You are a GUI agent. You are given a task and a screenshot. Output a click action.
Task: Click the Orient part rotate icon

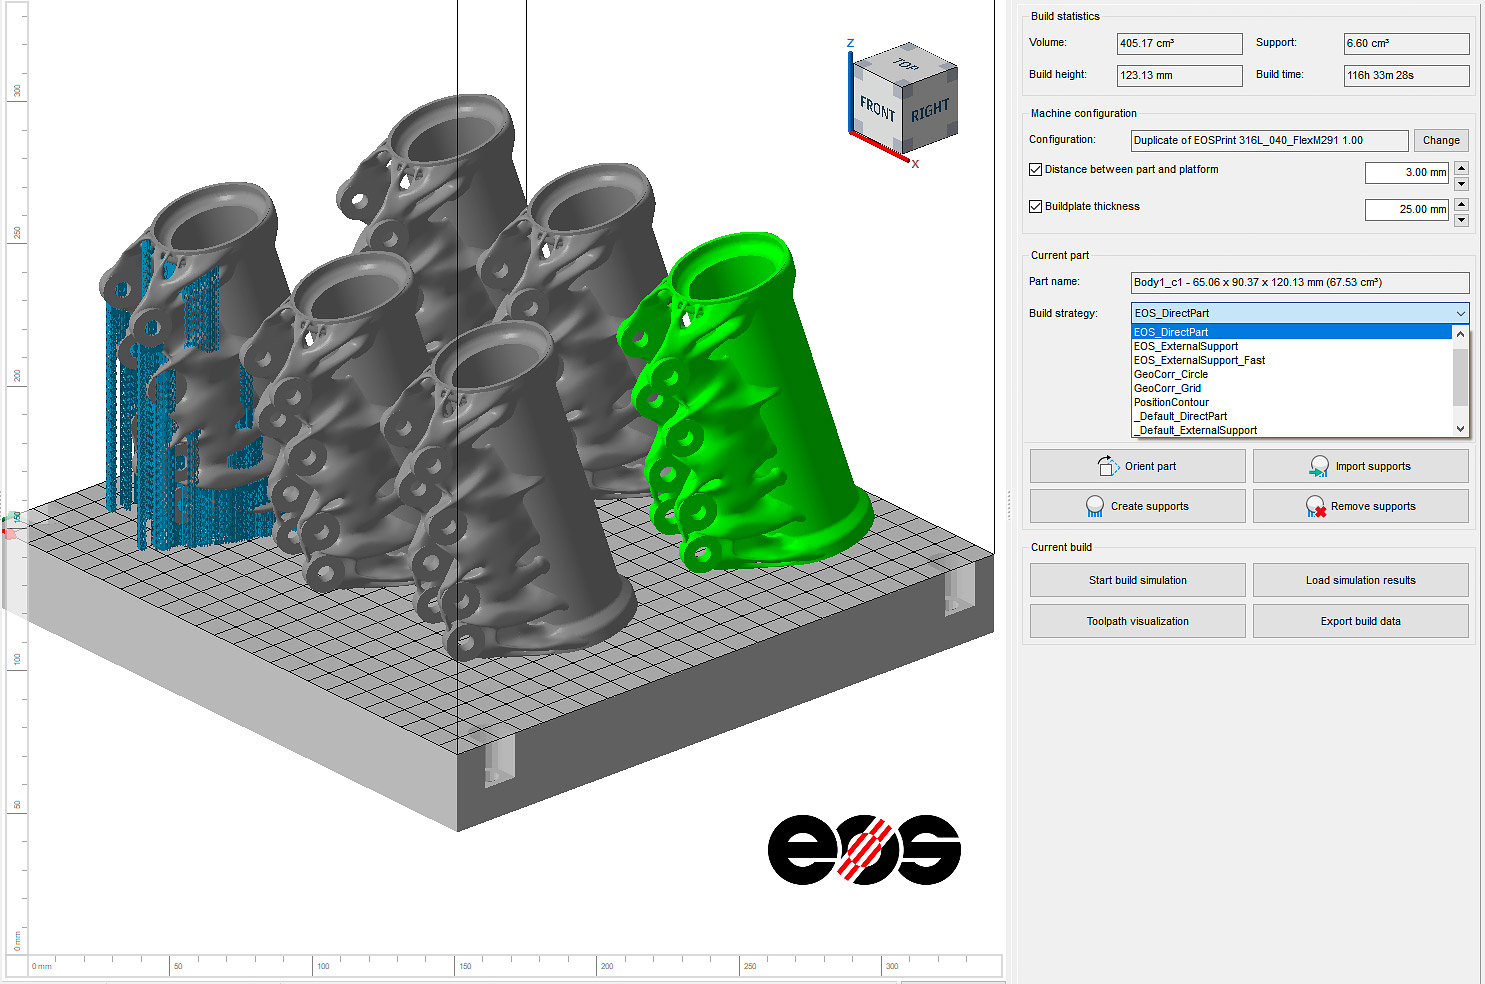click(x=1108, y=466)
